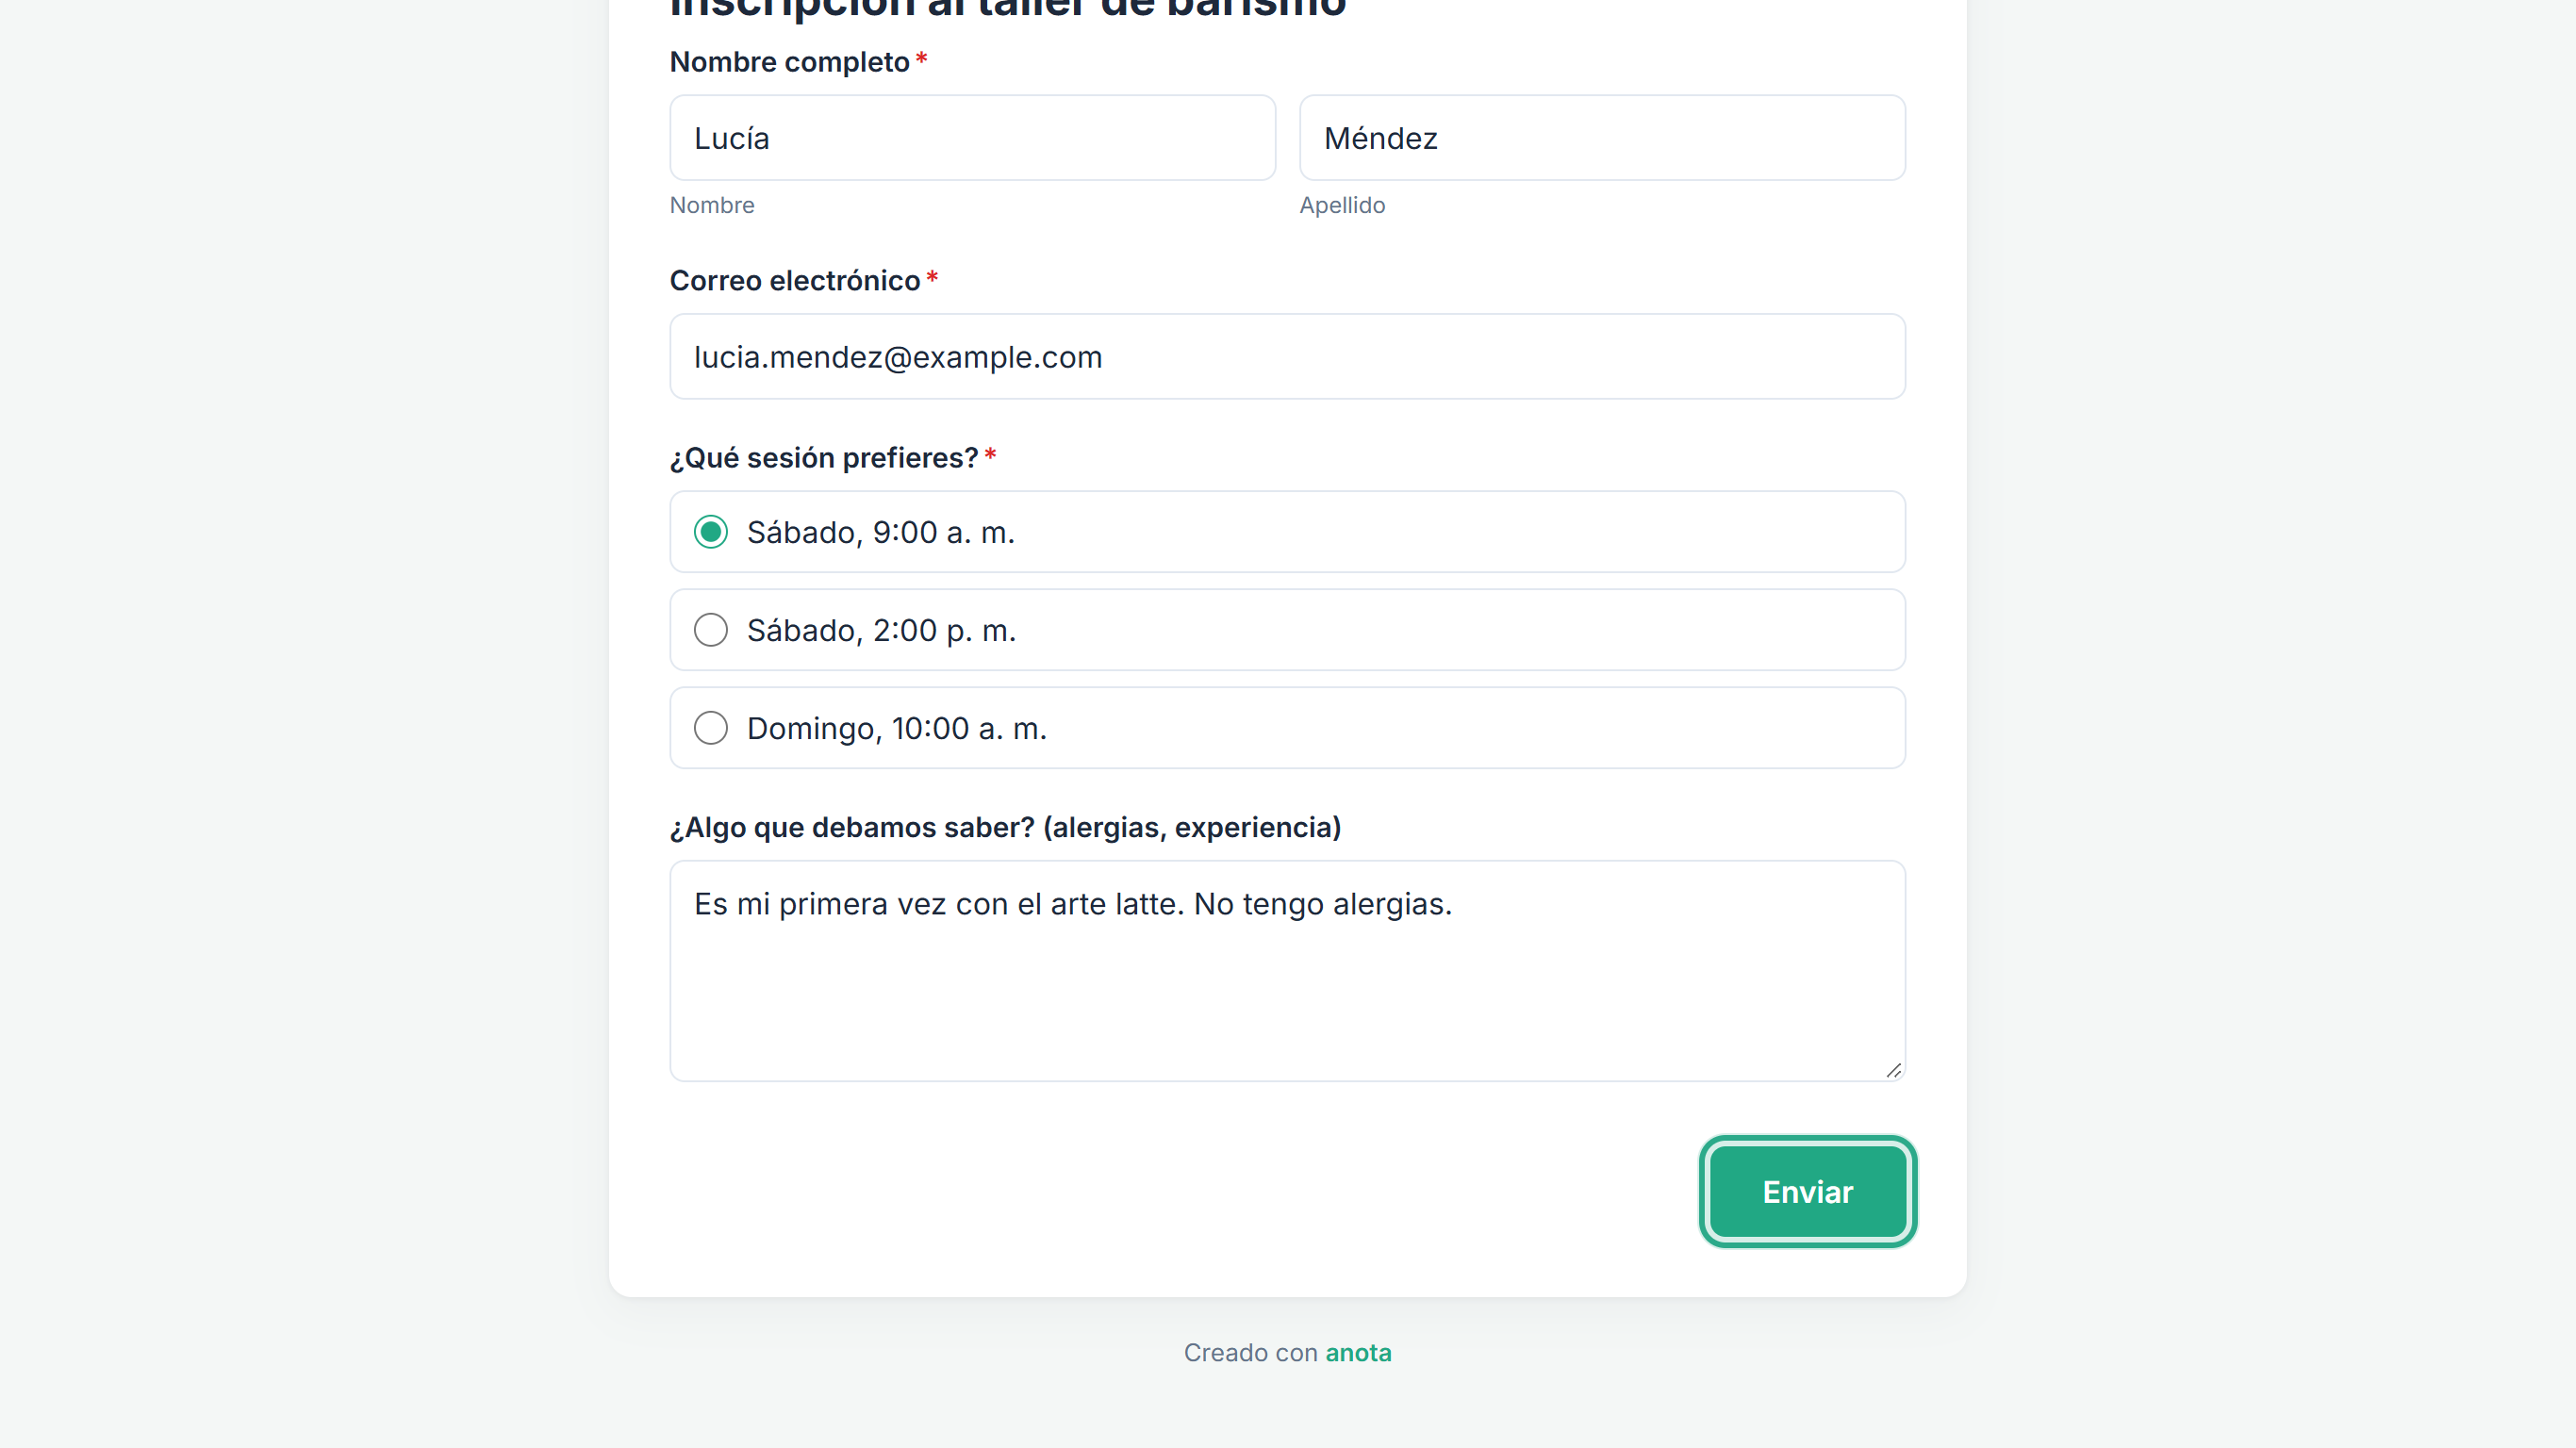
Task: Click inside the alergias and experiencia comment textarea
Action: (1287, 971)
